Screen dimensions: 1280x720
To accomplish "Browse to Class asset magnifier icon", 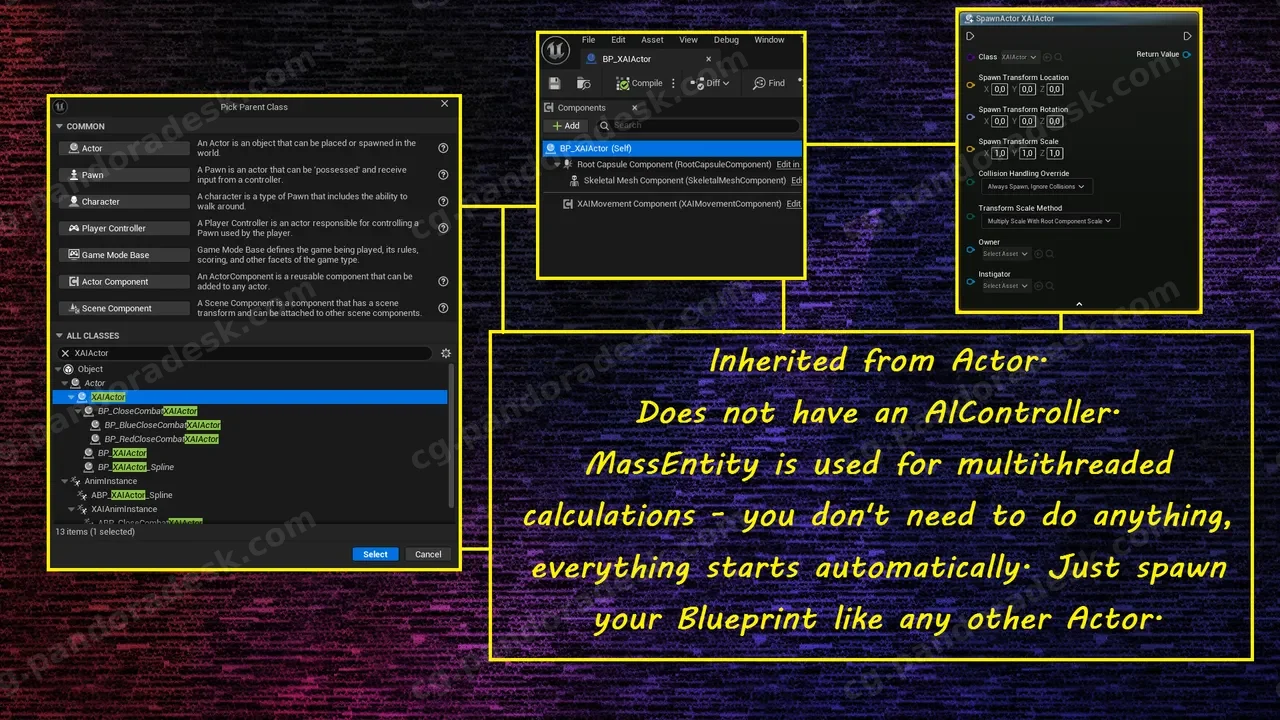I will (x=1059, y=57).
